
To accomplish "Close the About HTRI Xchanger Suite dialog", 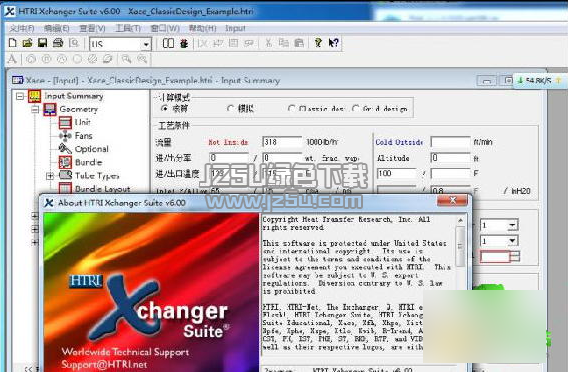I will click(452, 200).
